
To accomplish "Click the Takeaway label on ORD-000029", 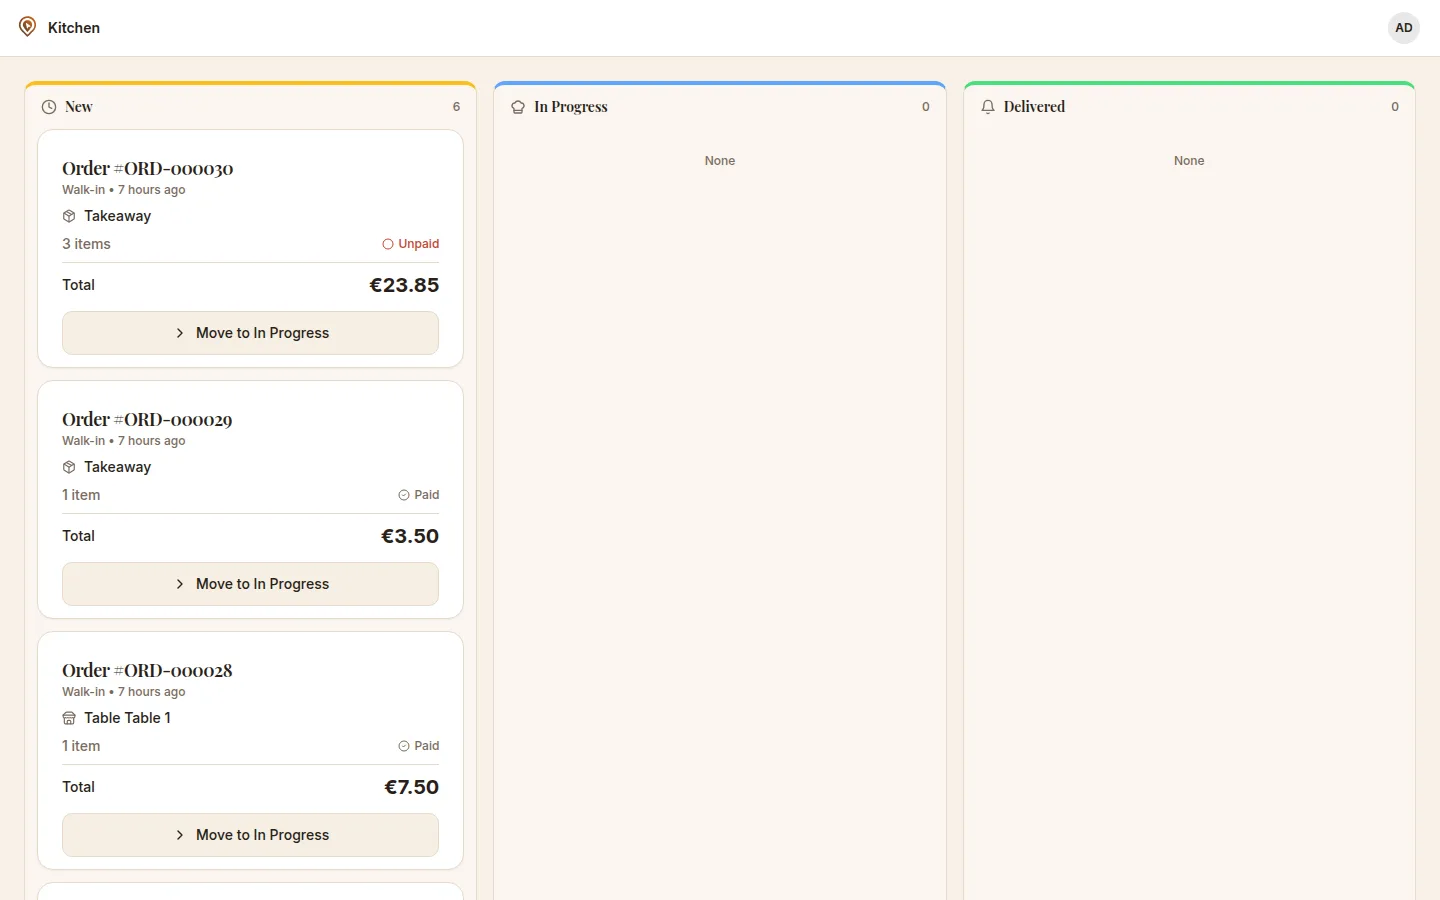I will pyautogui.click(x=117, y=467).
